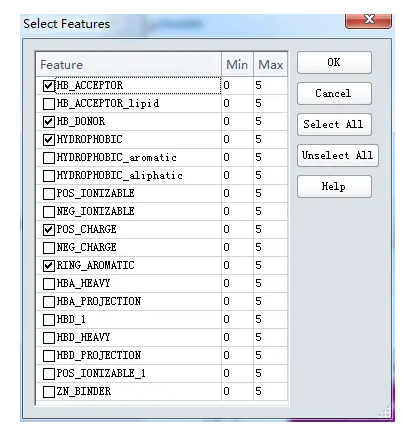Click the Cancel button

334,93
